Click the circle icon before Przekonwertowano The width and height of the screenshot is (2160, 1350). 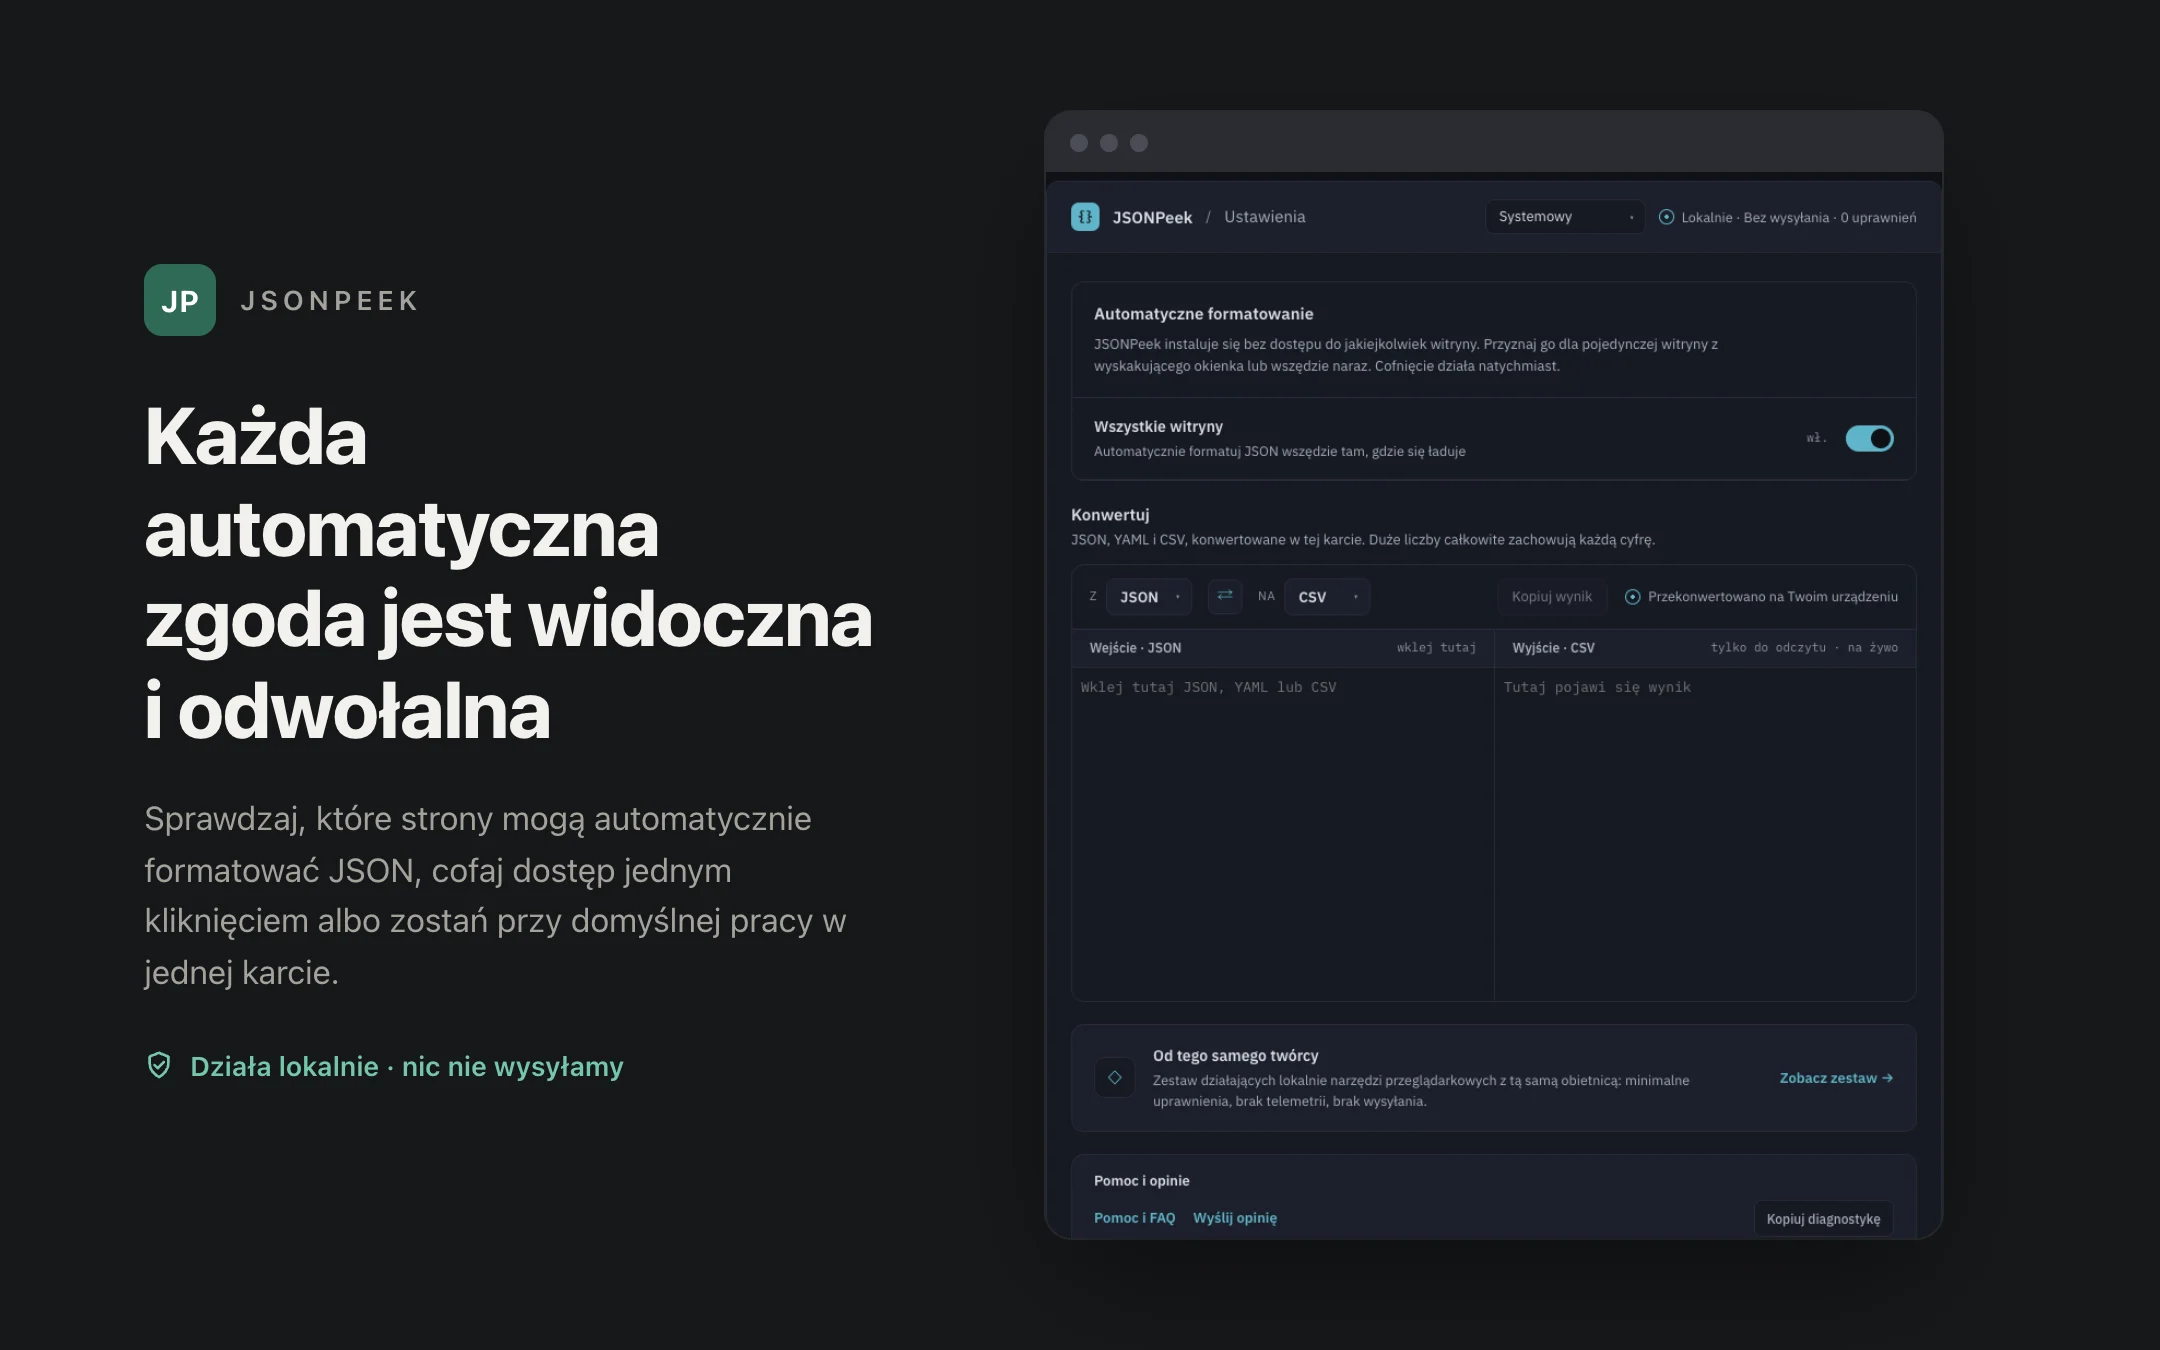click(1632, 597)
